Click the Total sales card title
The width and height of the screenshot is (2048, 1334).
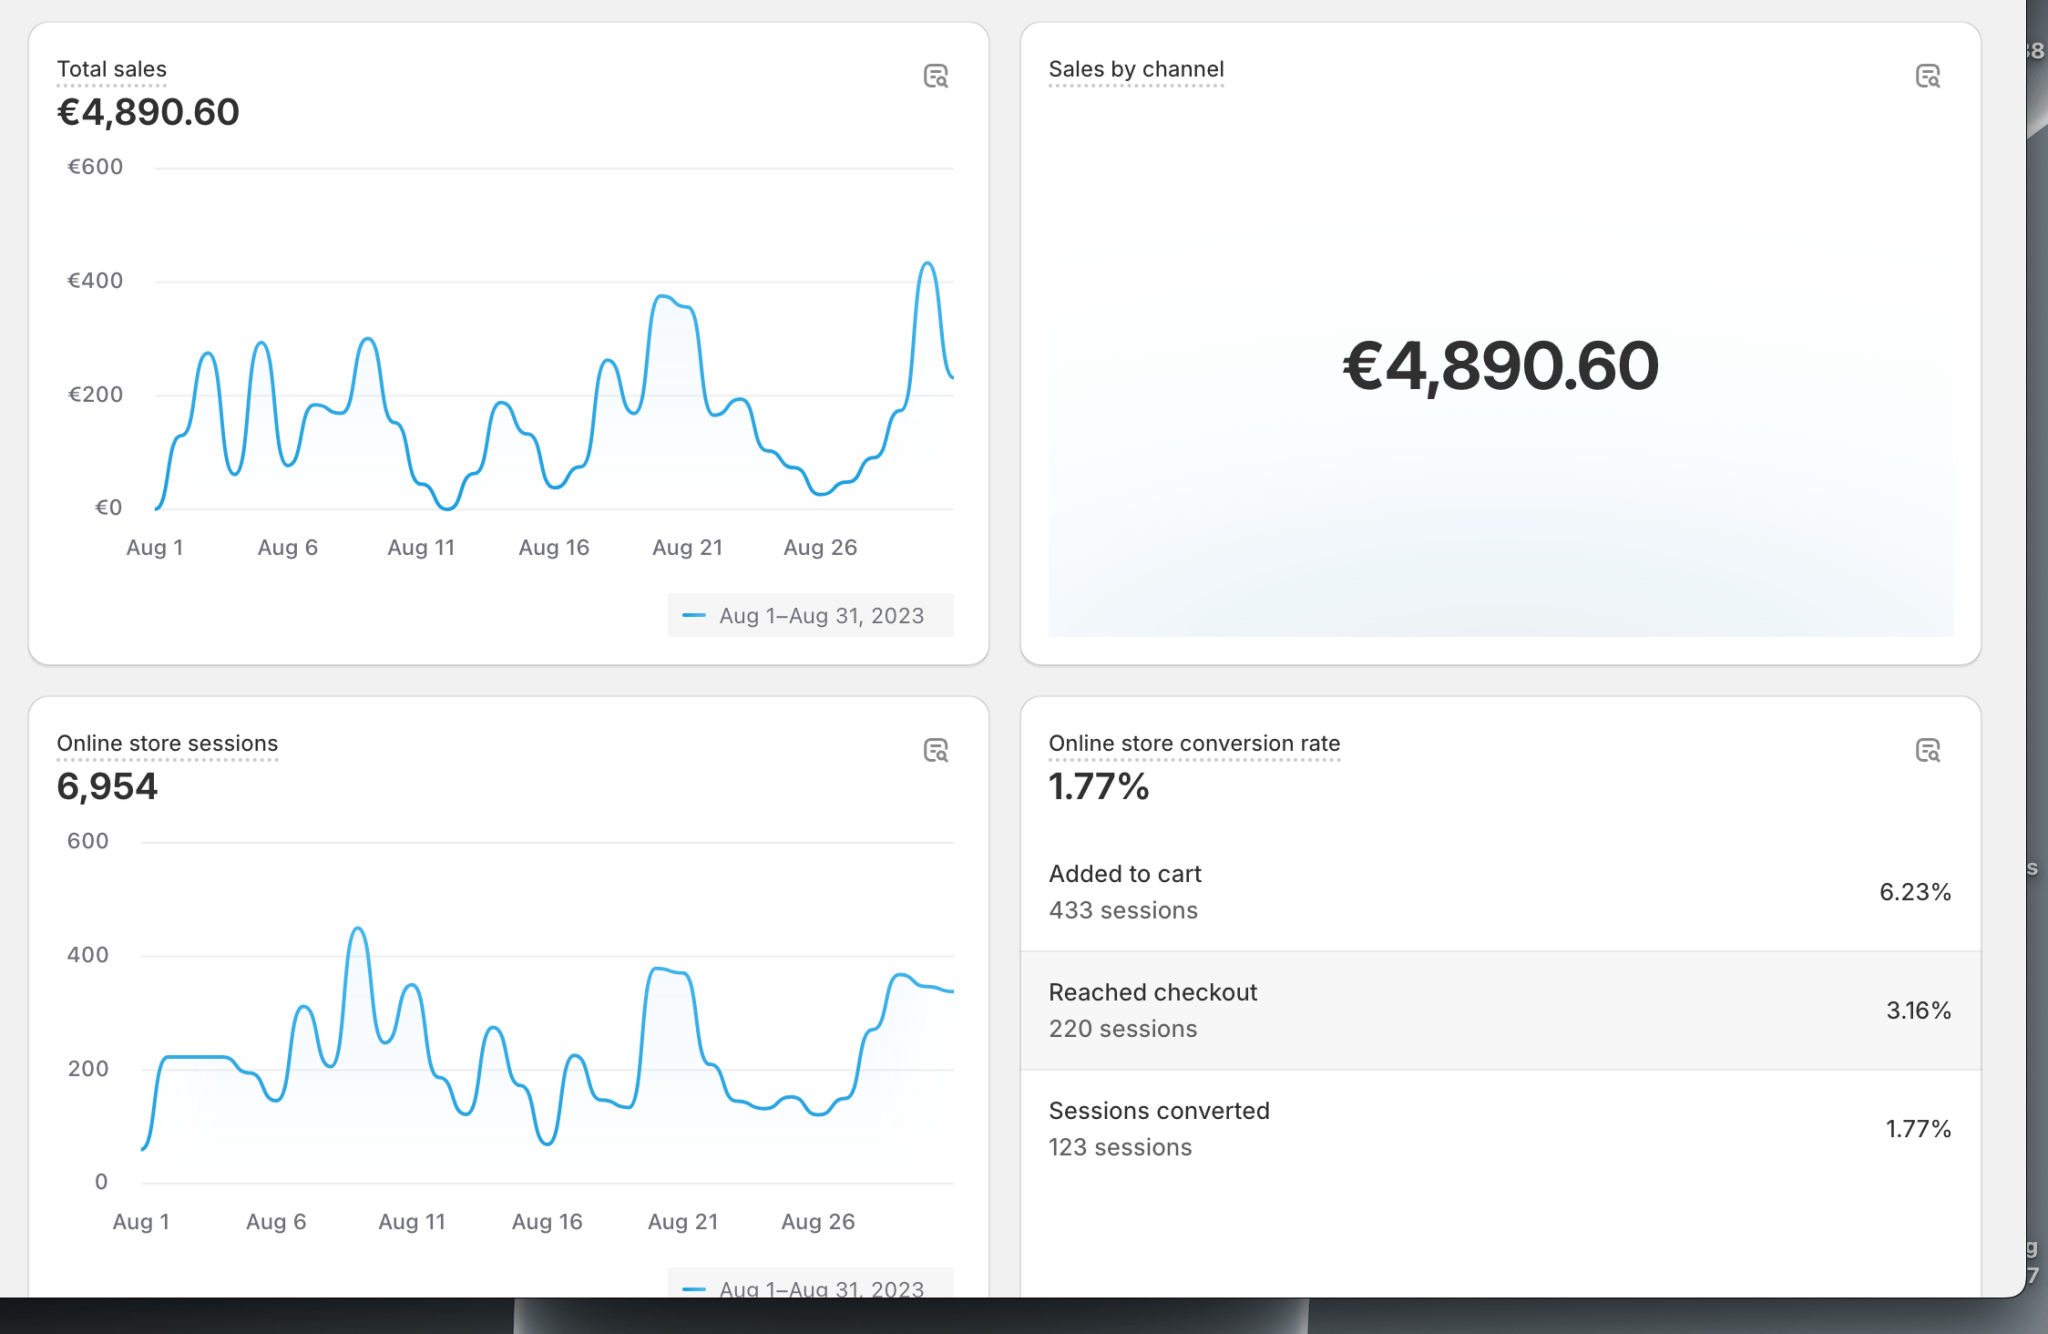pyautogui.click(x=111, y=69)
